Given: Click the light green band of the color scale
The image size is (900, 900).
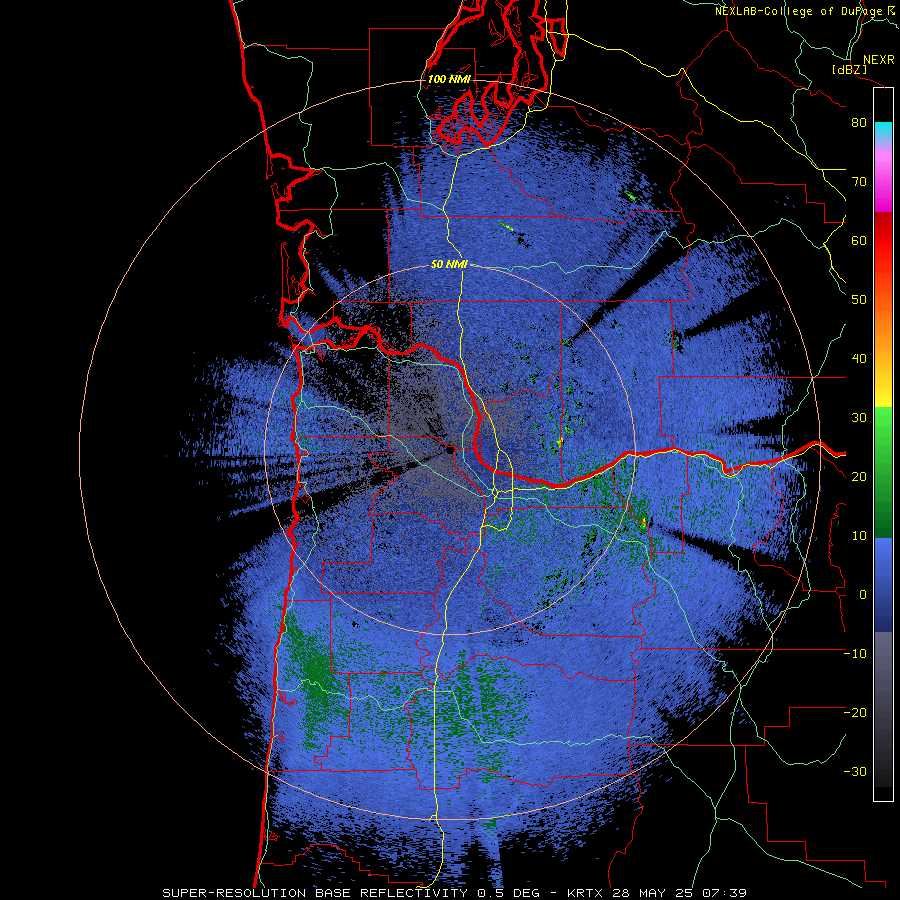Looking at the screenshot, I should tap(883, 436).
